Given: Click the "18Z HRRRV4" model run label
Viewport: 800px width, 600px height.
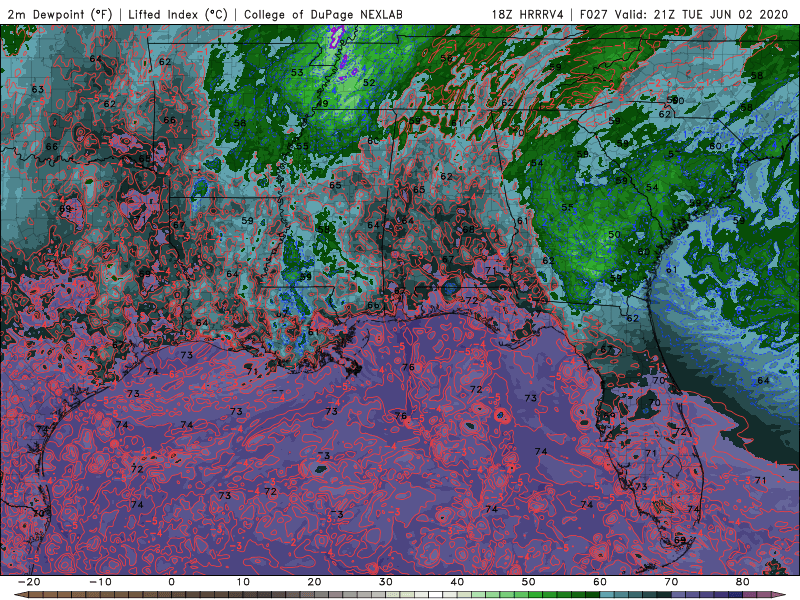Looking at the screenshot, I should pos(528,14).
